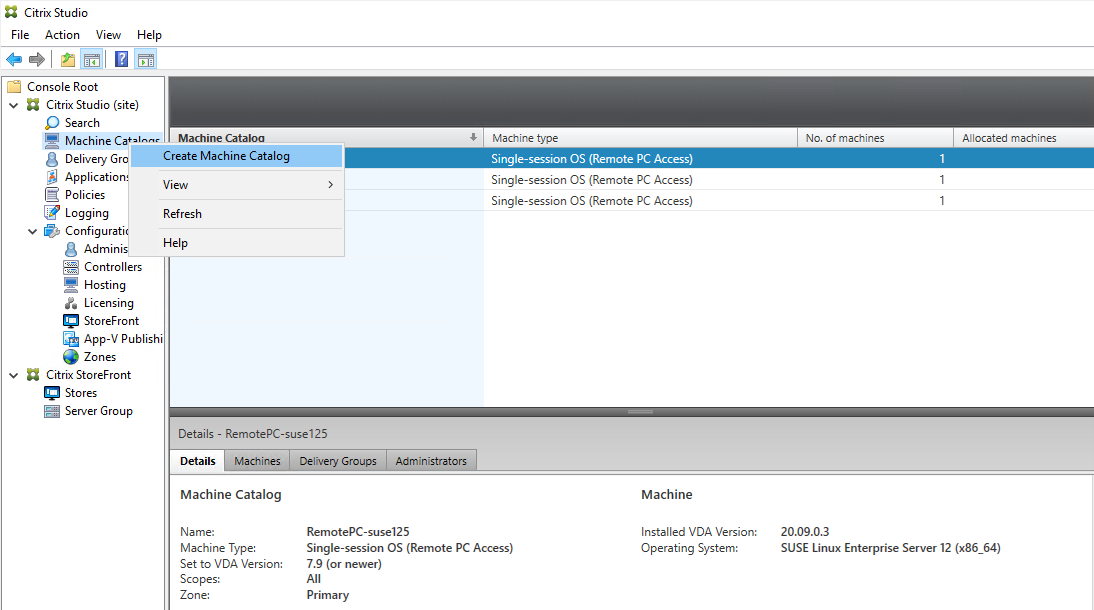Open the Action menu
This screenshot has height=610, width=1094.
[62, 34]
